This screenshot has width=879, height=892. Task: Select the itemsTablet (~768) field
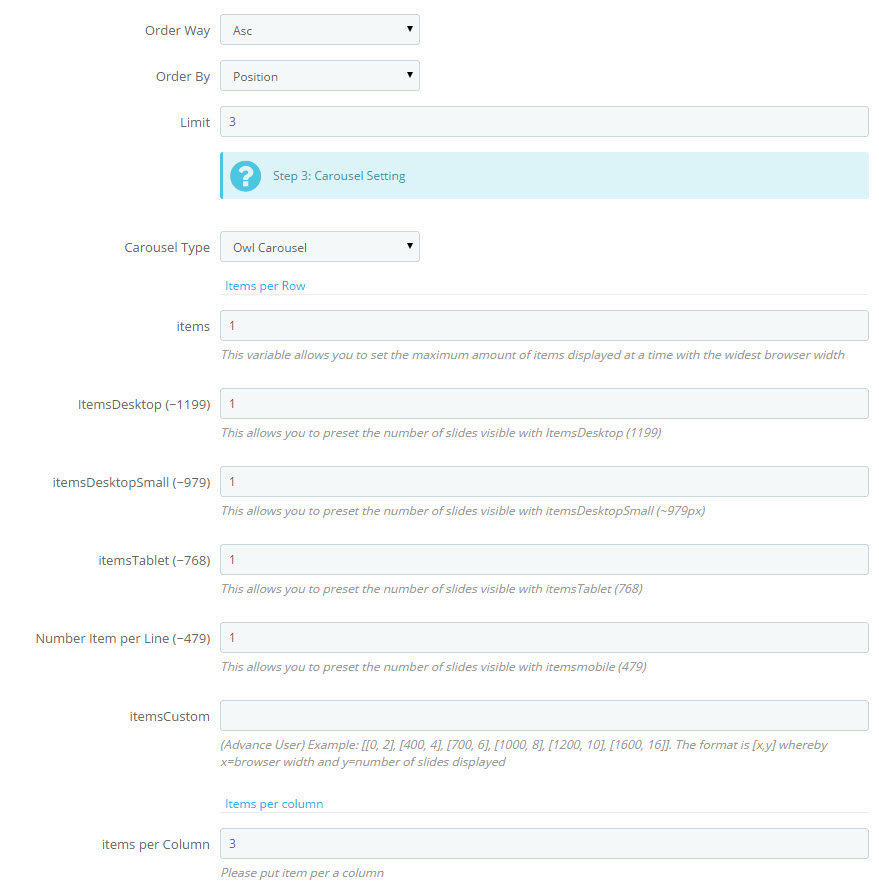click(544, 560)
